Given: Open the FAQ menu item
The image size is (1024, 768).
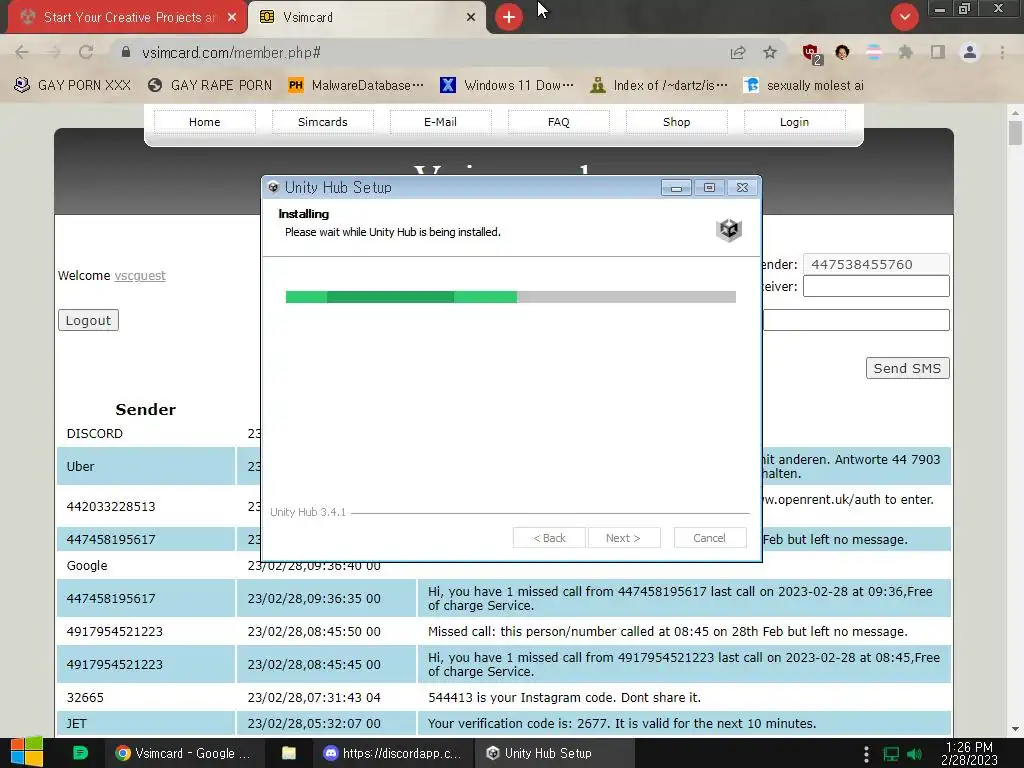Looking at the screenshot, I should point(558,122).
